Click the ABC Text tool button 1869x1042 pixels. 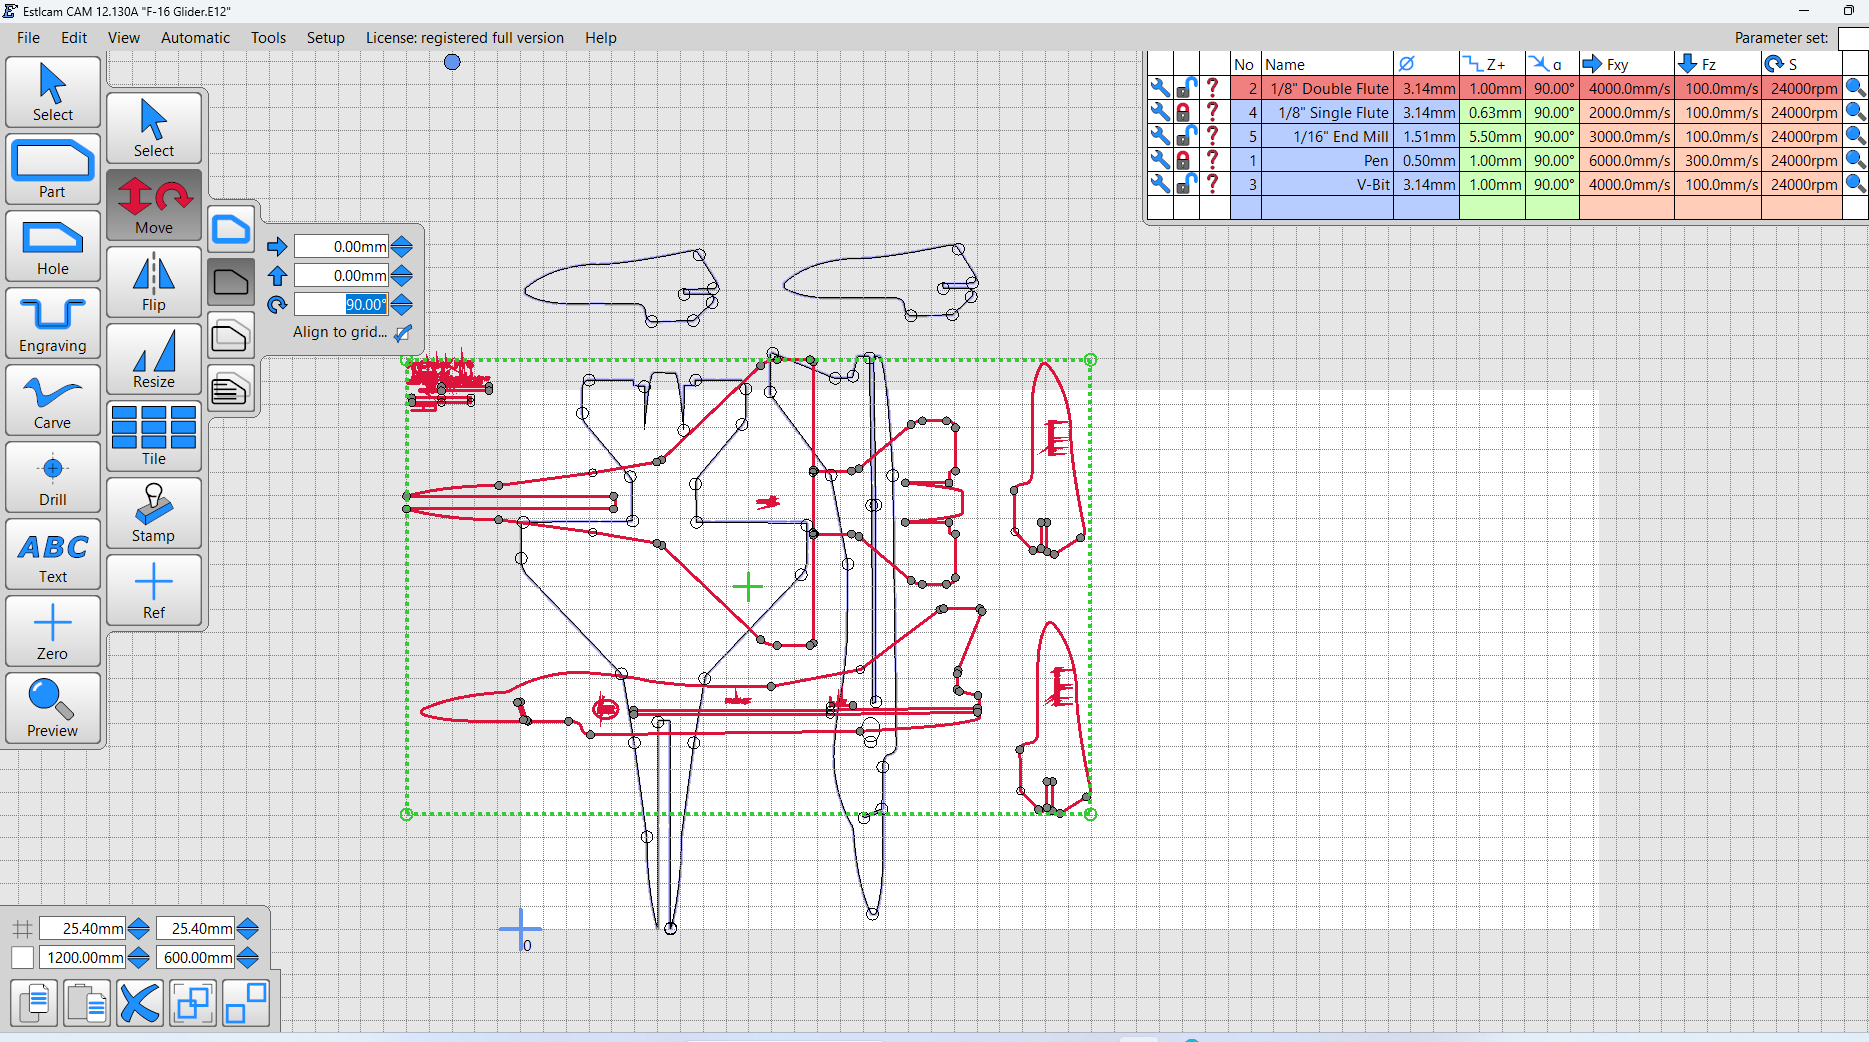pyautogui.click(x=53, y=555)
